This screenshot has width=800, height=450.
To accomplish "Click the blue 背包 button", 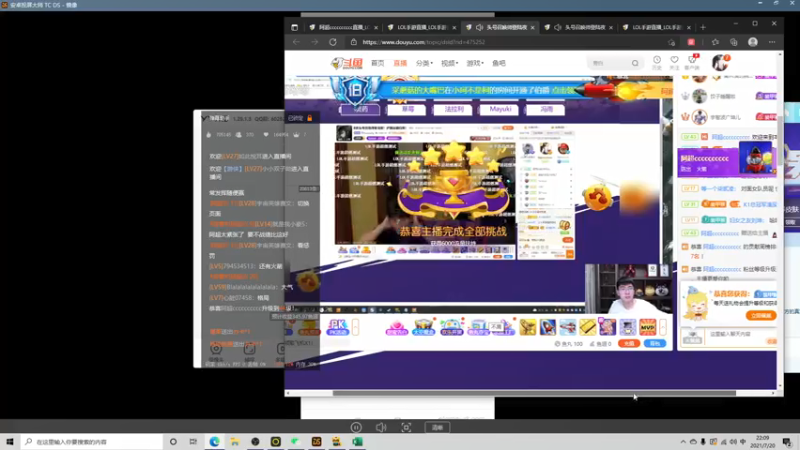I will [x=655, y=344].
